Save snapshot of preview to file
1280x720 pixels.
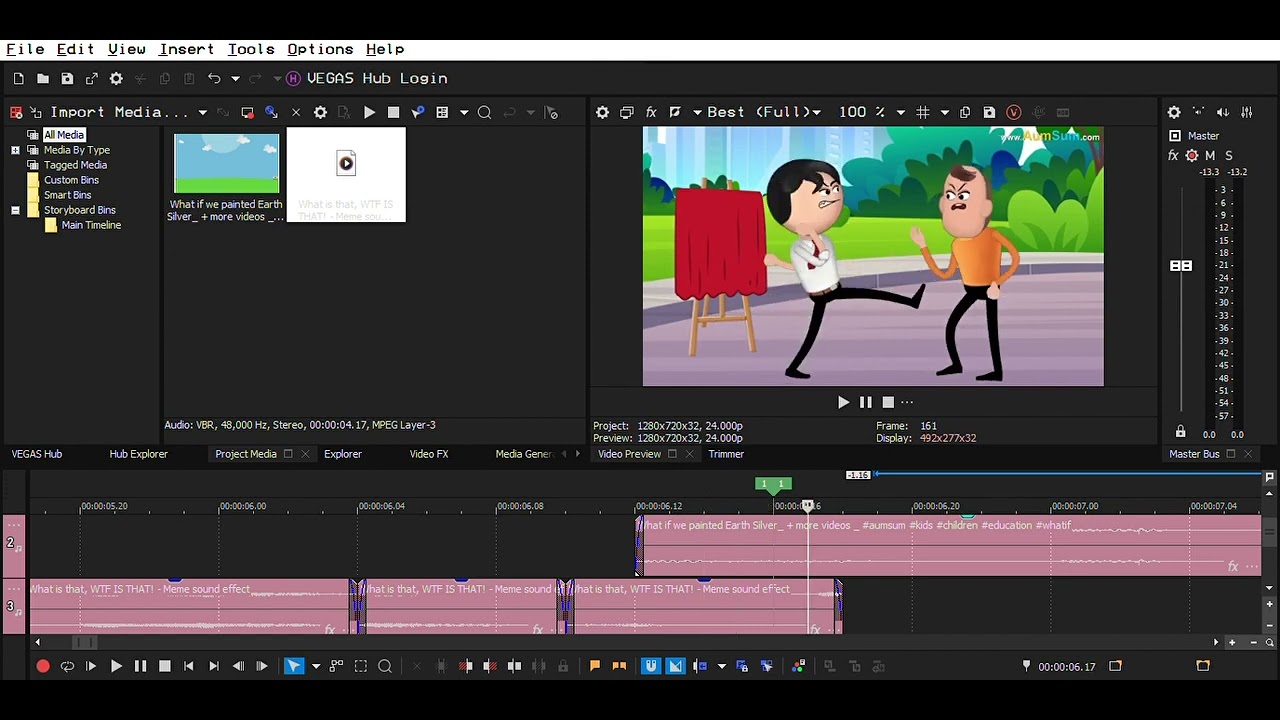click(x=989, y=113)
